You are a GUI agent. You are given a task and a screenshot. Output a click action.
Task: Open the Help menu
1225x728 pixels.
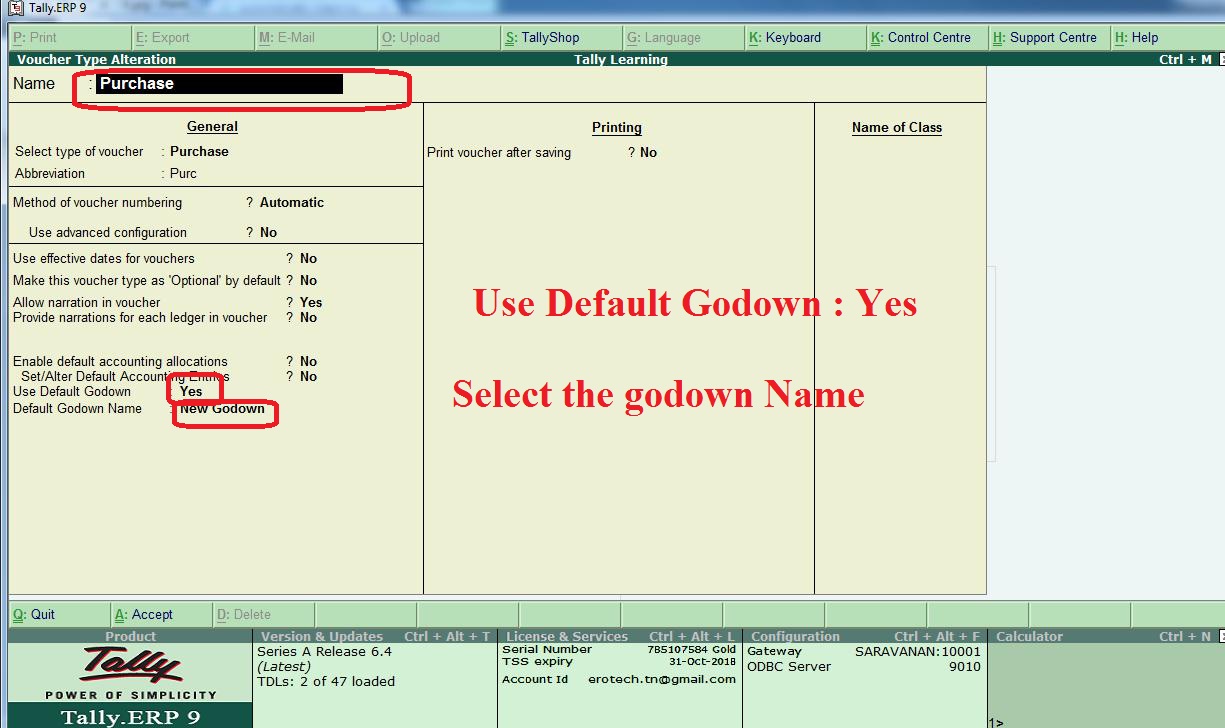click(x=1167, y=37)
